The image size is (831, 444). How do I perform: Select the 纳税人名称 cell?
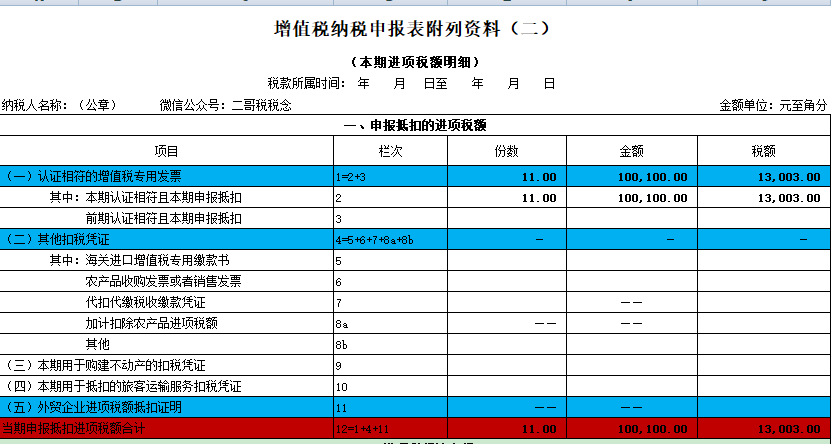tap(60, 105)
